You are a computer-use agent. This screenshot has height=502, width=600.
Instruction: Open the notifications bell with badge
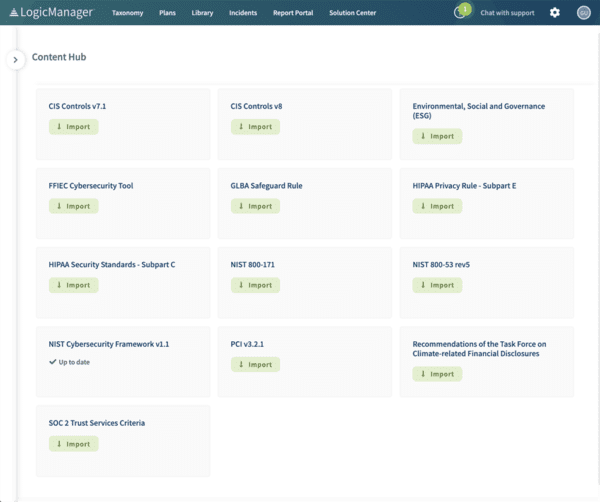click(461, 11)
